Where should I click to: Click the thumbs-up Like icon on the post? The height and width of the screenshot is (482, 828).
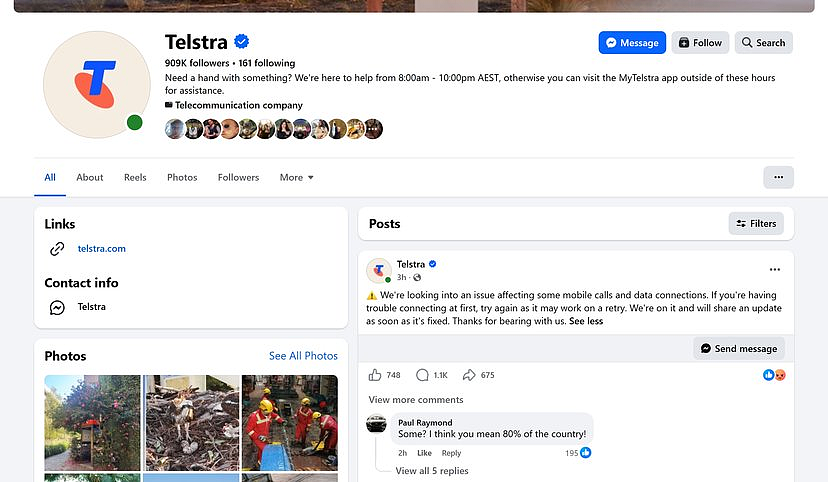pyautogui.click(x=375, y=375)
